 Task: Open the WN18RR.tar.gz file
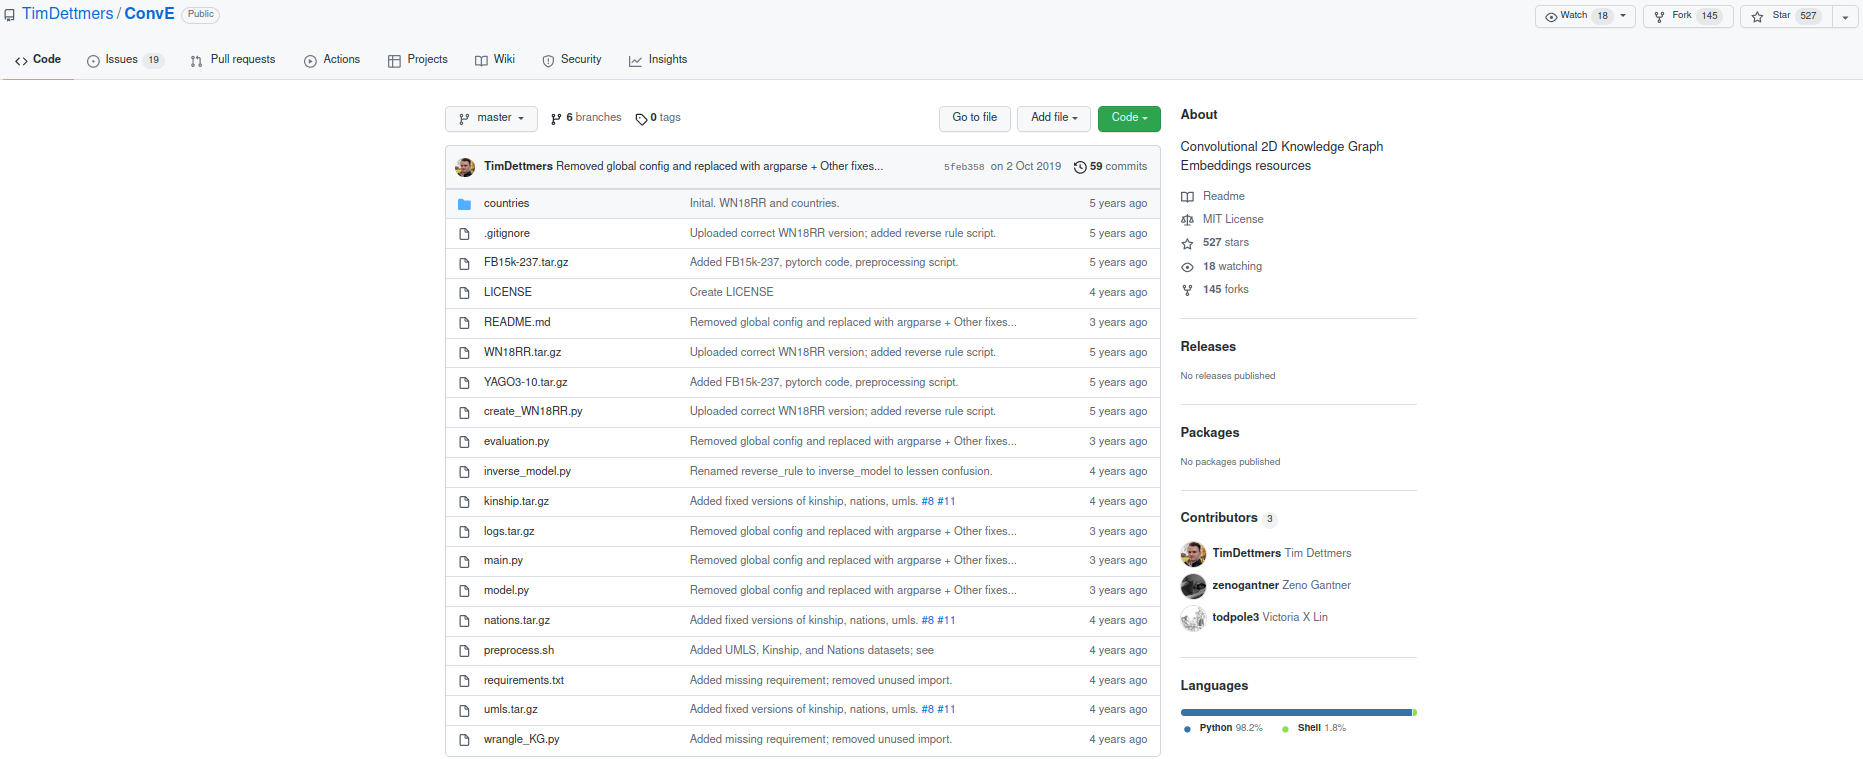point(522,353)
